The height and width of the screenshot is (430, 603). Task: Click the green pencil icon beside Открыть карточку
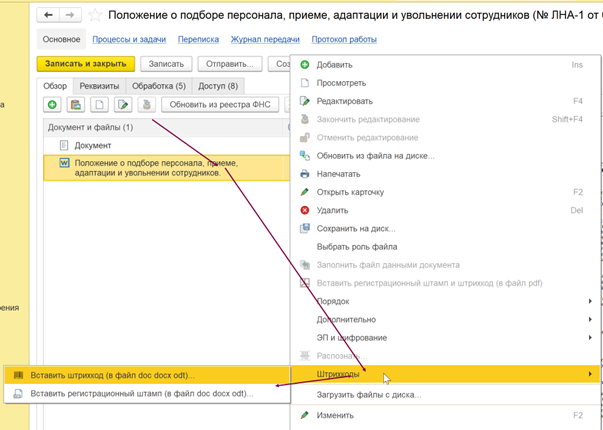click(x=305, y=192)
